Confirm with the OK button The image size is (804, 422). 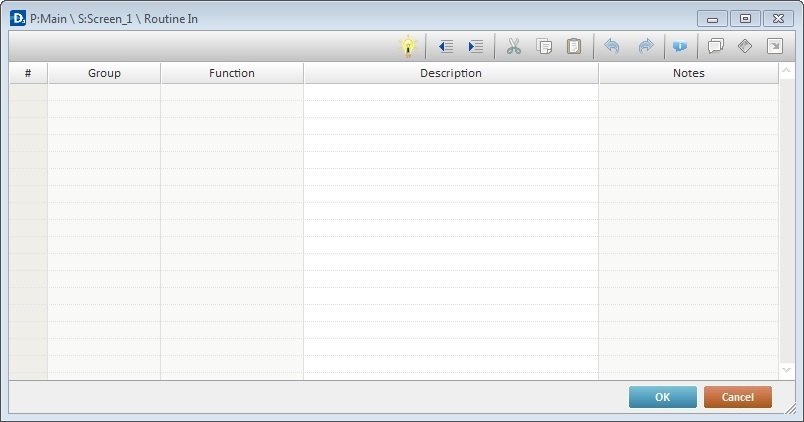pyautogui.click(x=662, y=397)
